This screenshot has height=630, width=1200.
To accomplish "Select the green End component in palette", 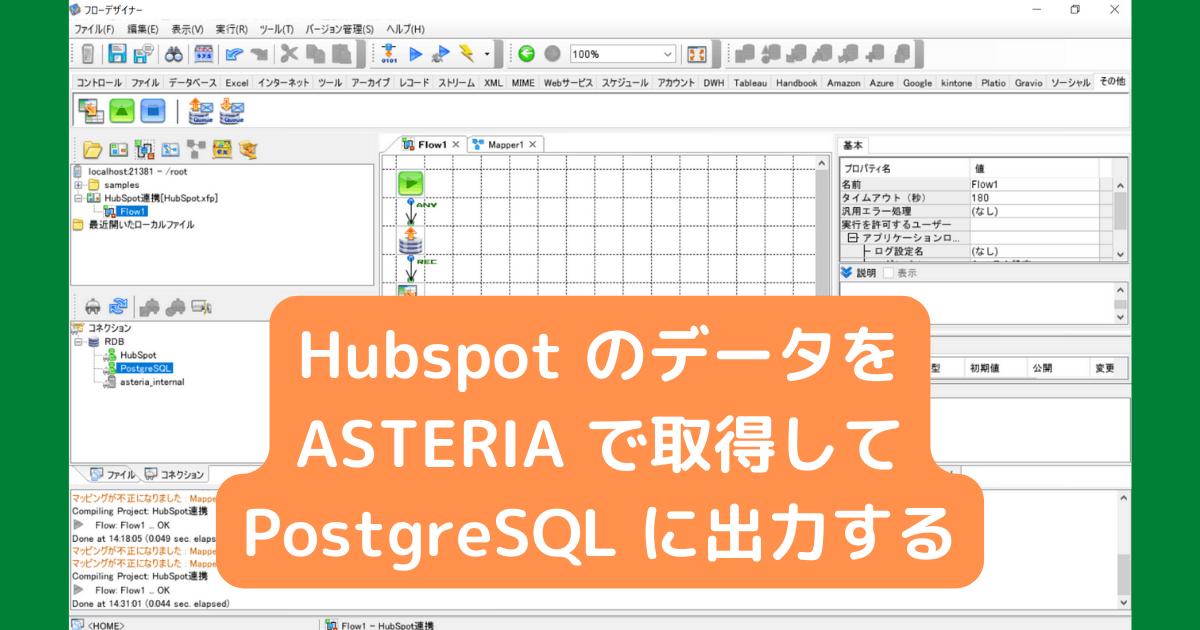I will (x=121, y=110).
